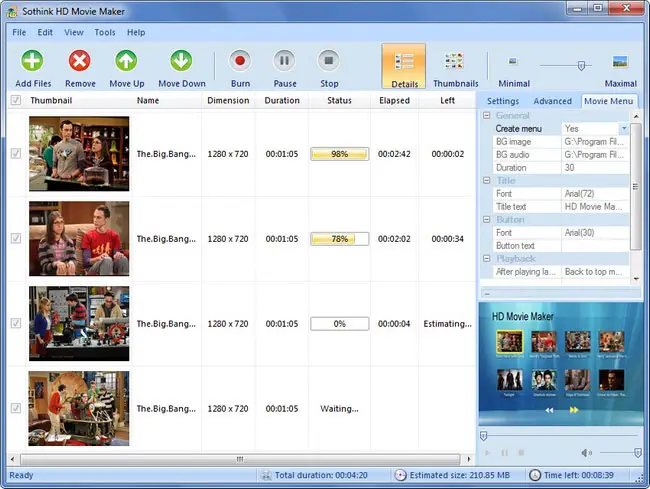The width and height of the screenshot is (650, 489).
Task: Stop the movie menu preview
Action: (x=521, y=453)
